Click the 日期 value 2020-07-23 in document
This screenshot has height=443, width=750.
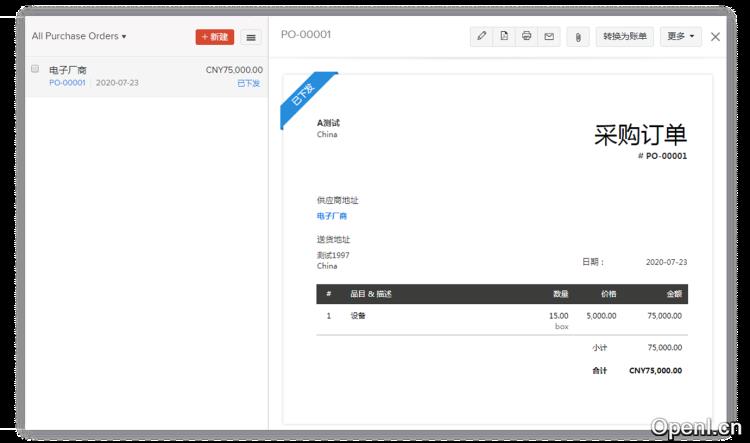666,262
